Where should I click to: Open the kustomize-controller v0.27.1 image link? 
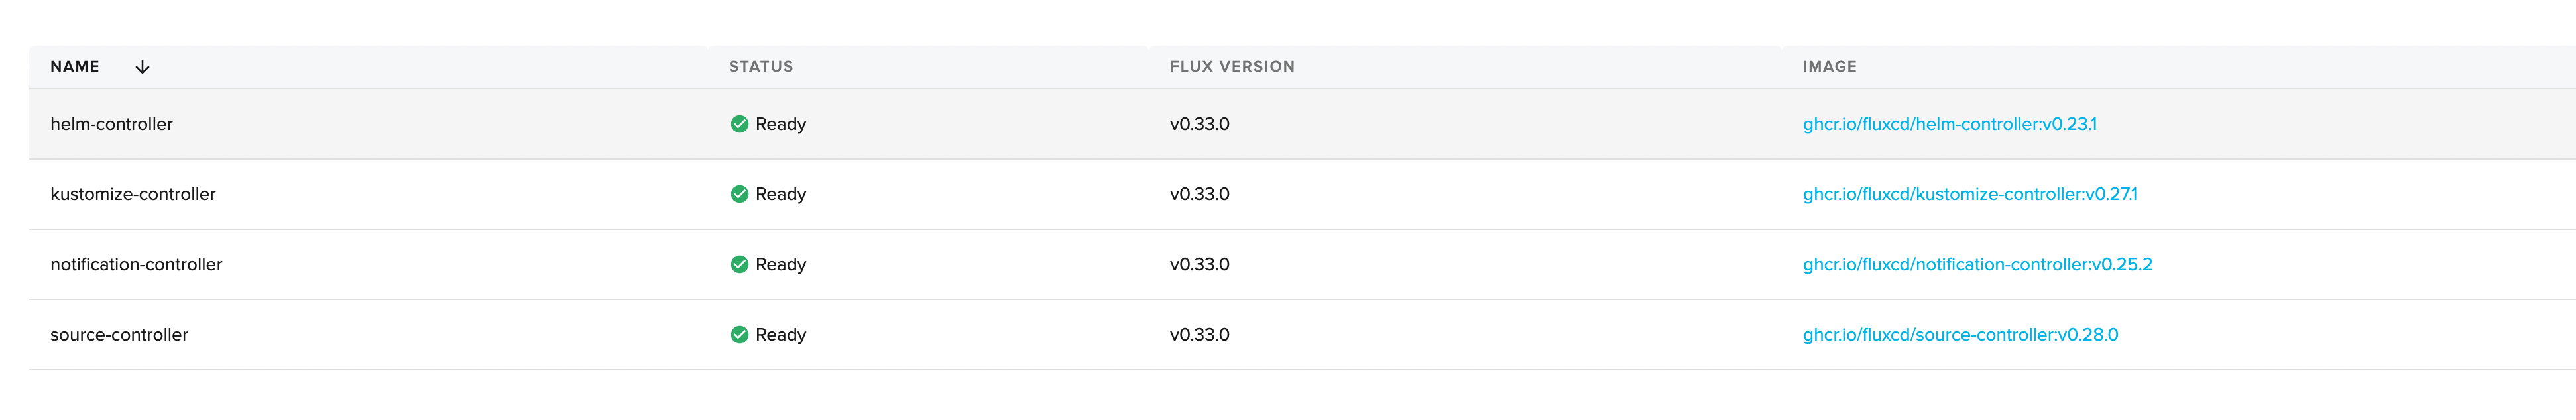tap(1969, 194)
